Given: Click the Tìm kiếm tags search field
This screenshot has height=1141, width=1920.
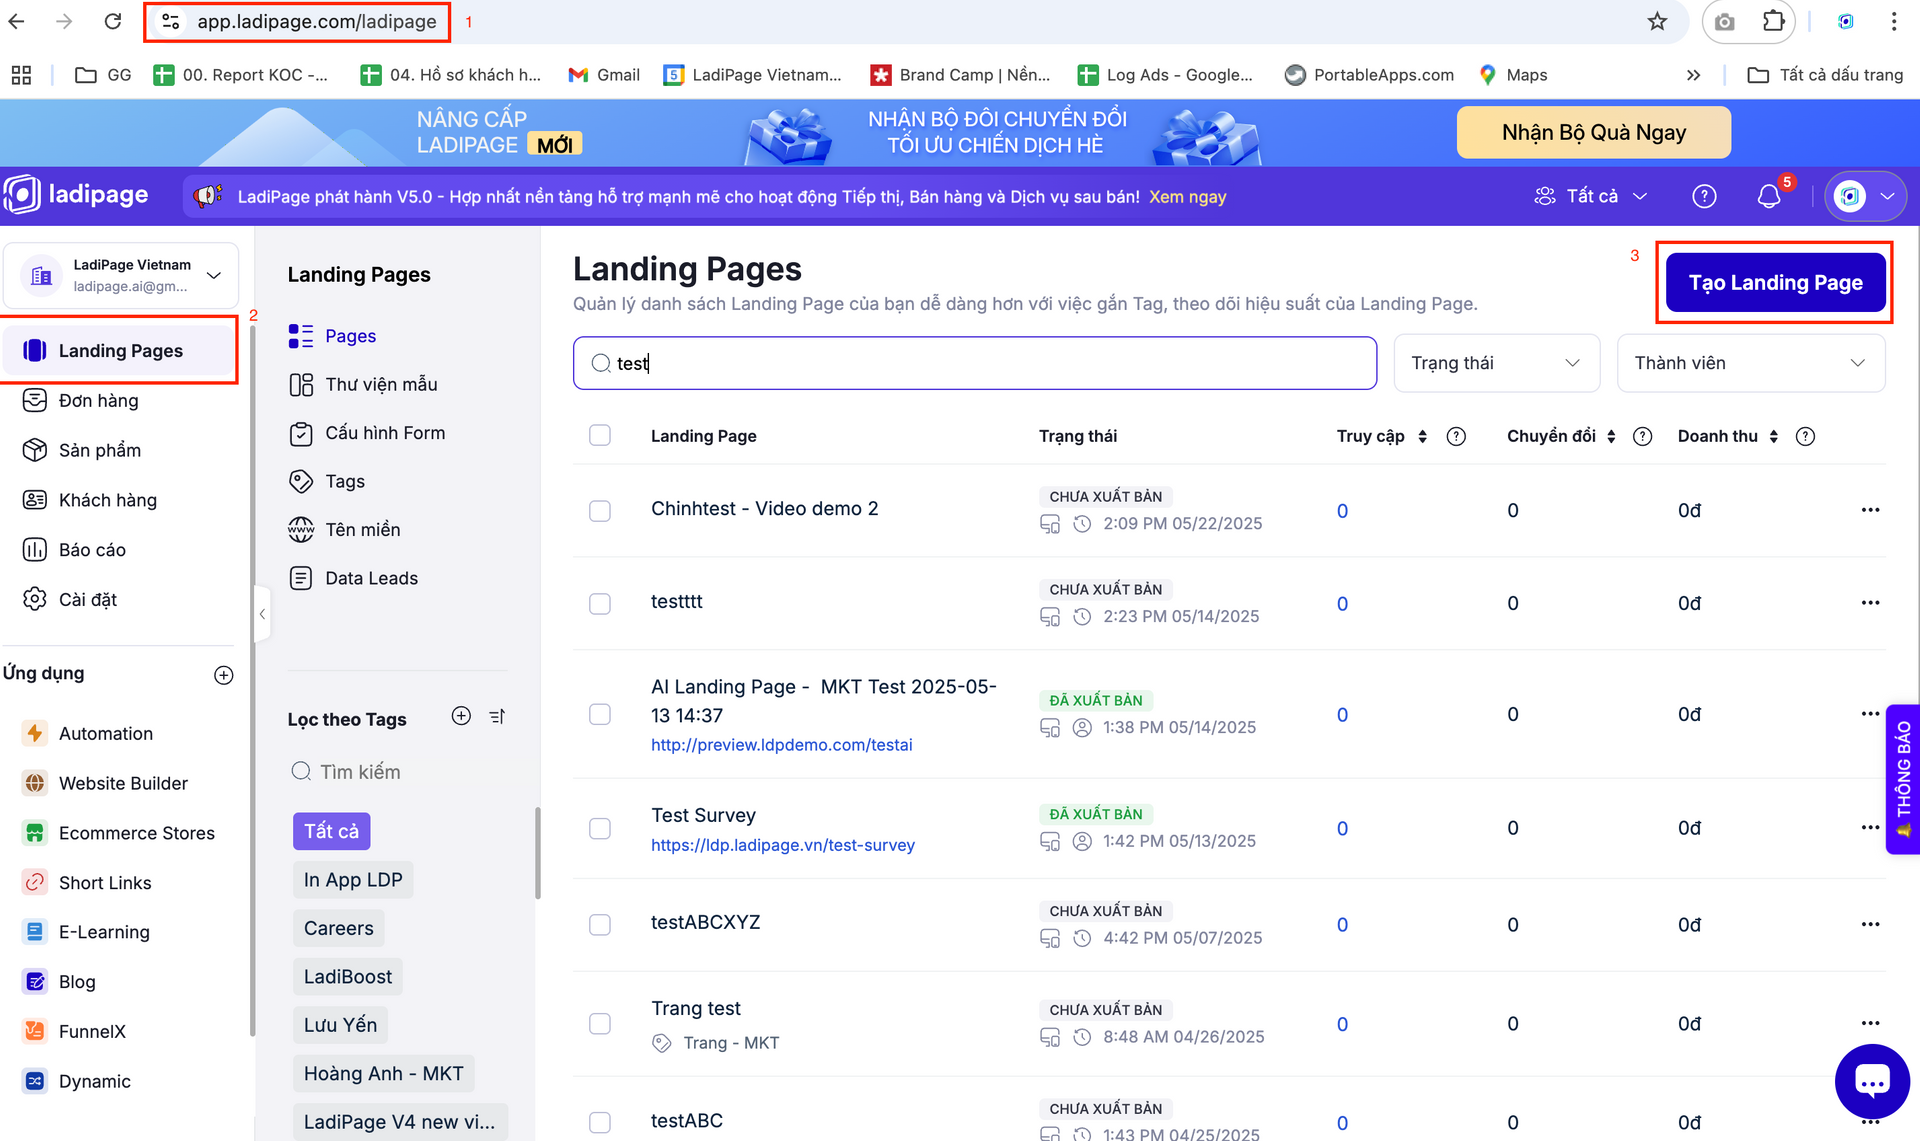Looking at the screenshot, I should coord(398,772).
